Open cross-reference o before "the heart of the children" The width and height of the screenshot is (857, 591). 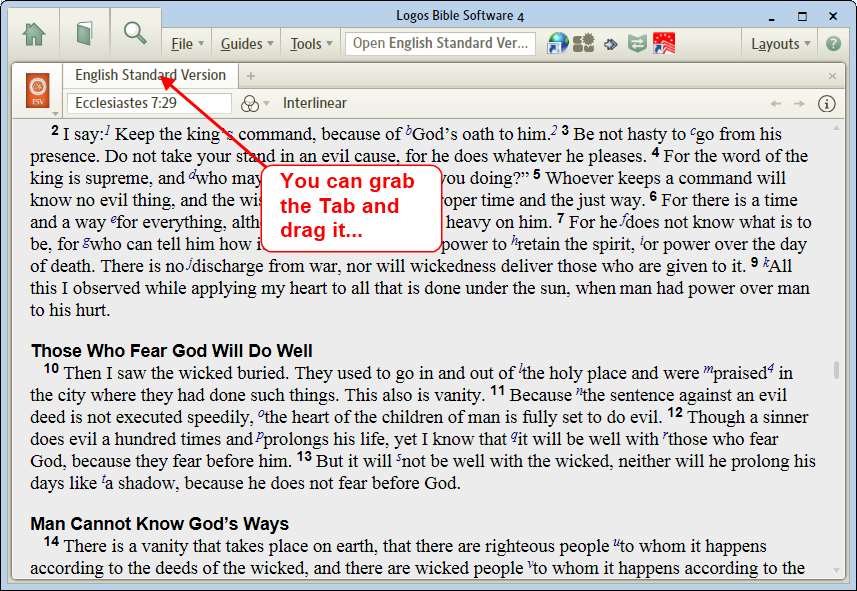pyautogui.click(x=261, y=414)
